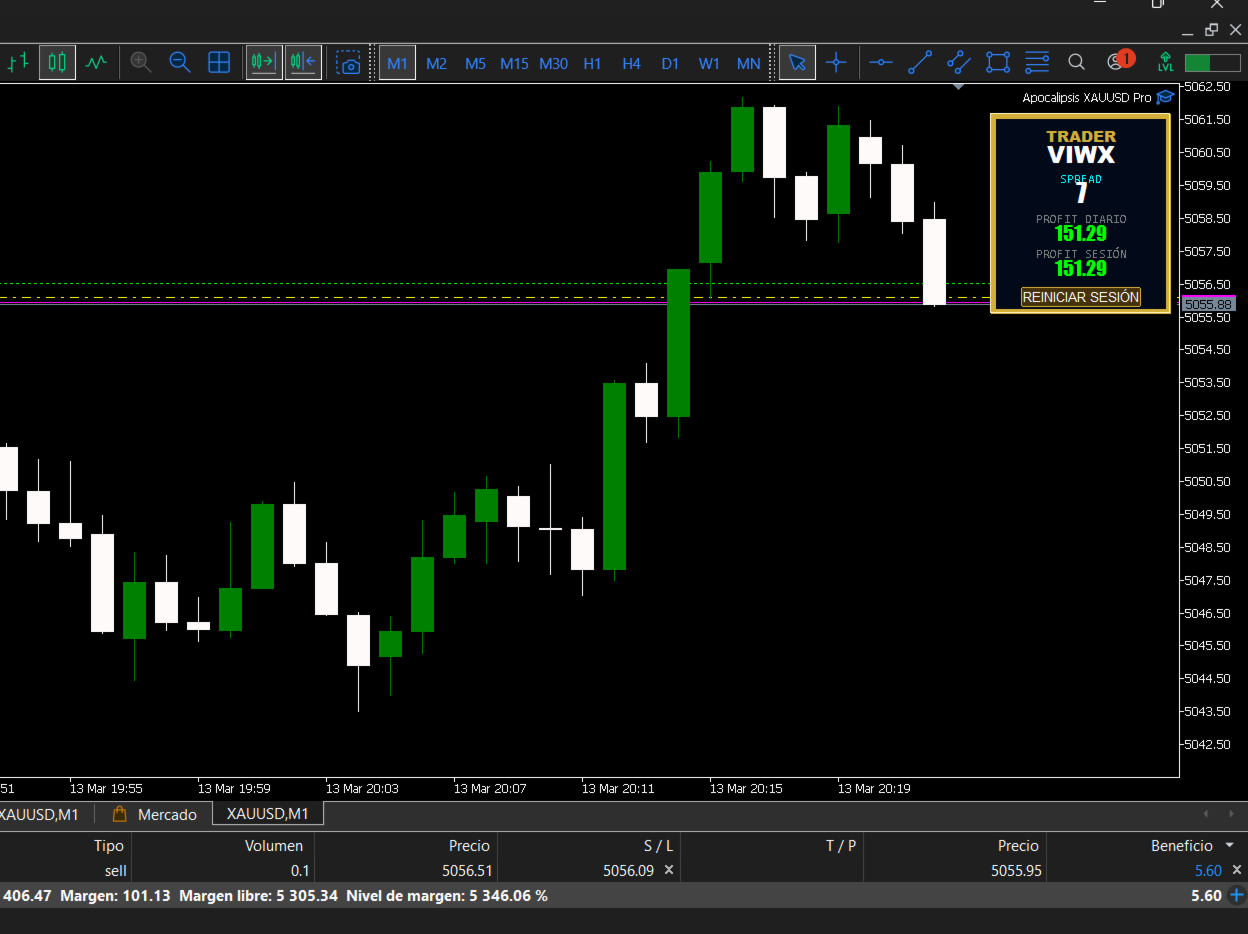The height and width of the screenshot is (934, 1248).
Task: Open the chart shift triangle marker
Action: (x=959, y=87)
